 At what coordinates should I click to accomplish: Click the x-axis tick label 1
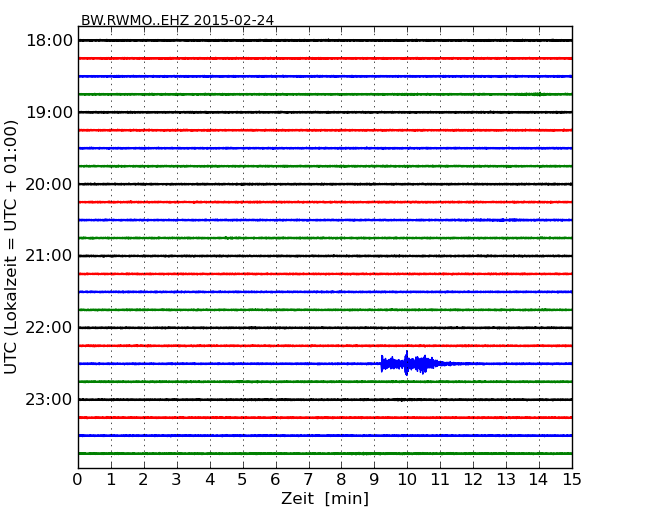(x=111, y=480)
